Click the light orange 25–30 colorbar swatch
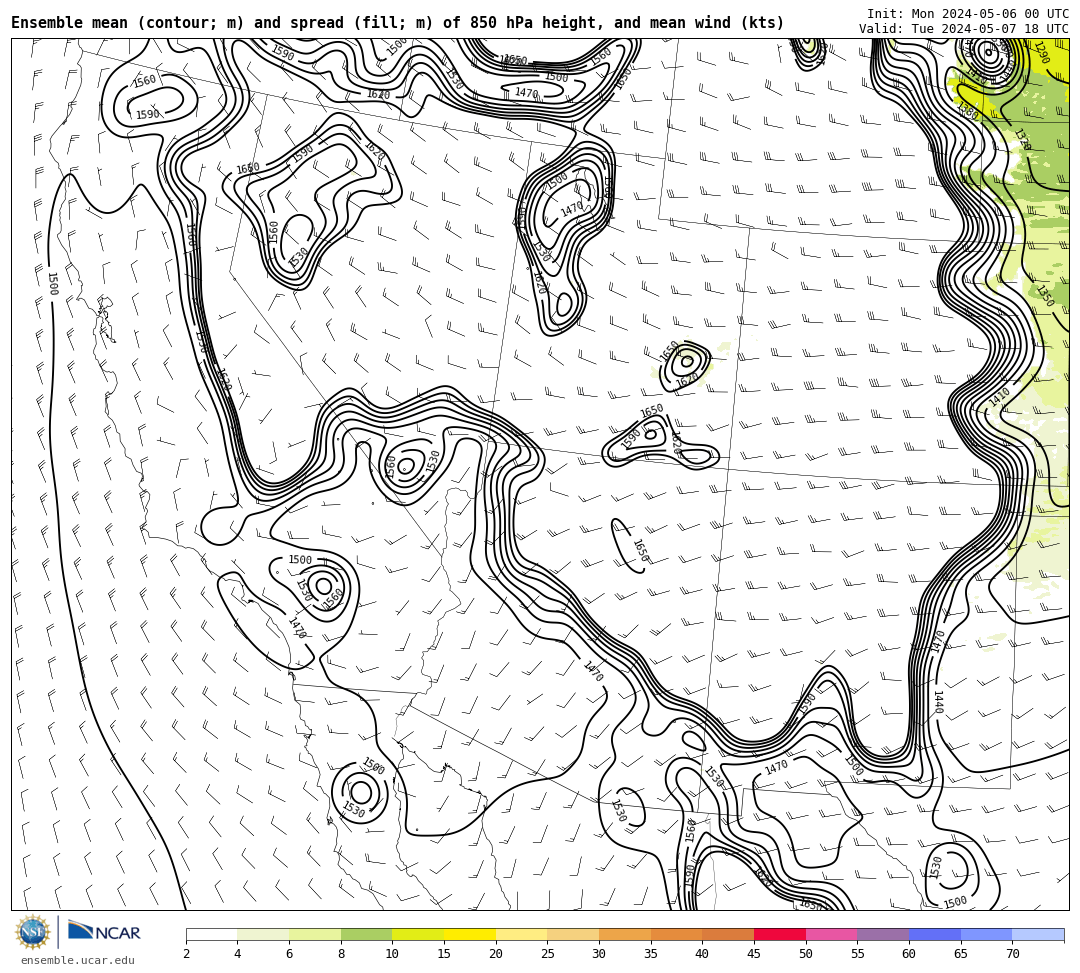Viewport: 1080px width, 973px height. 573,934
